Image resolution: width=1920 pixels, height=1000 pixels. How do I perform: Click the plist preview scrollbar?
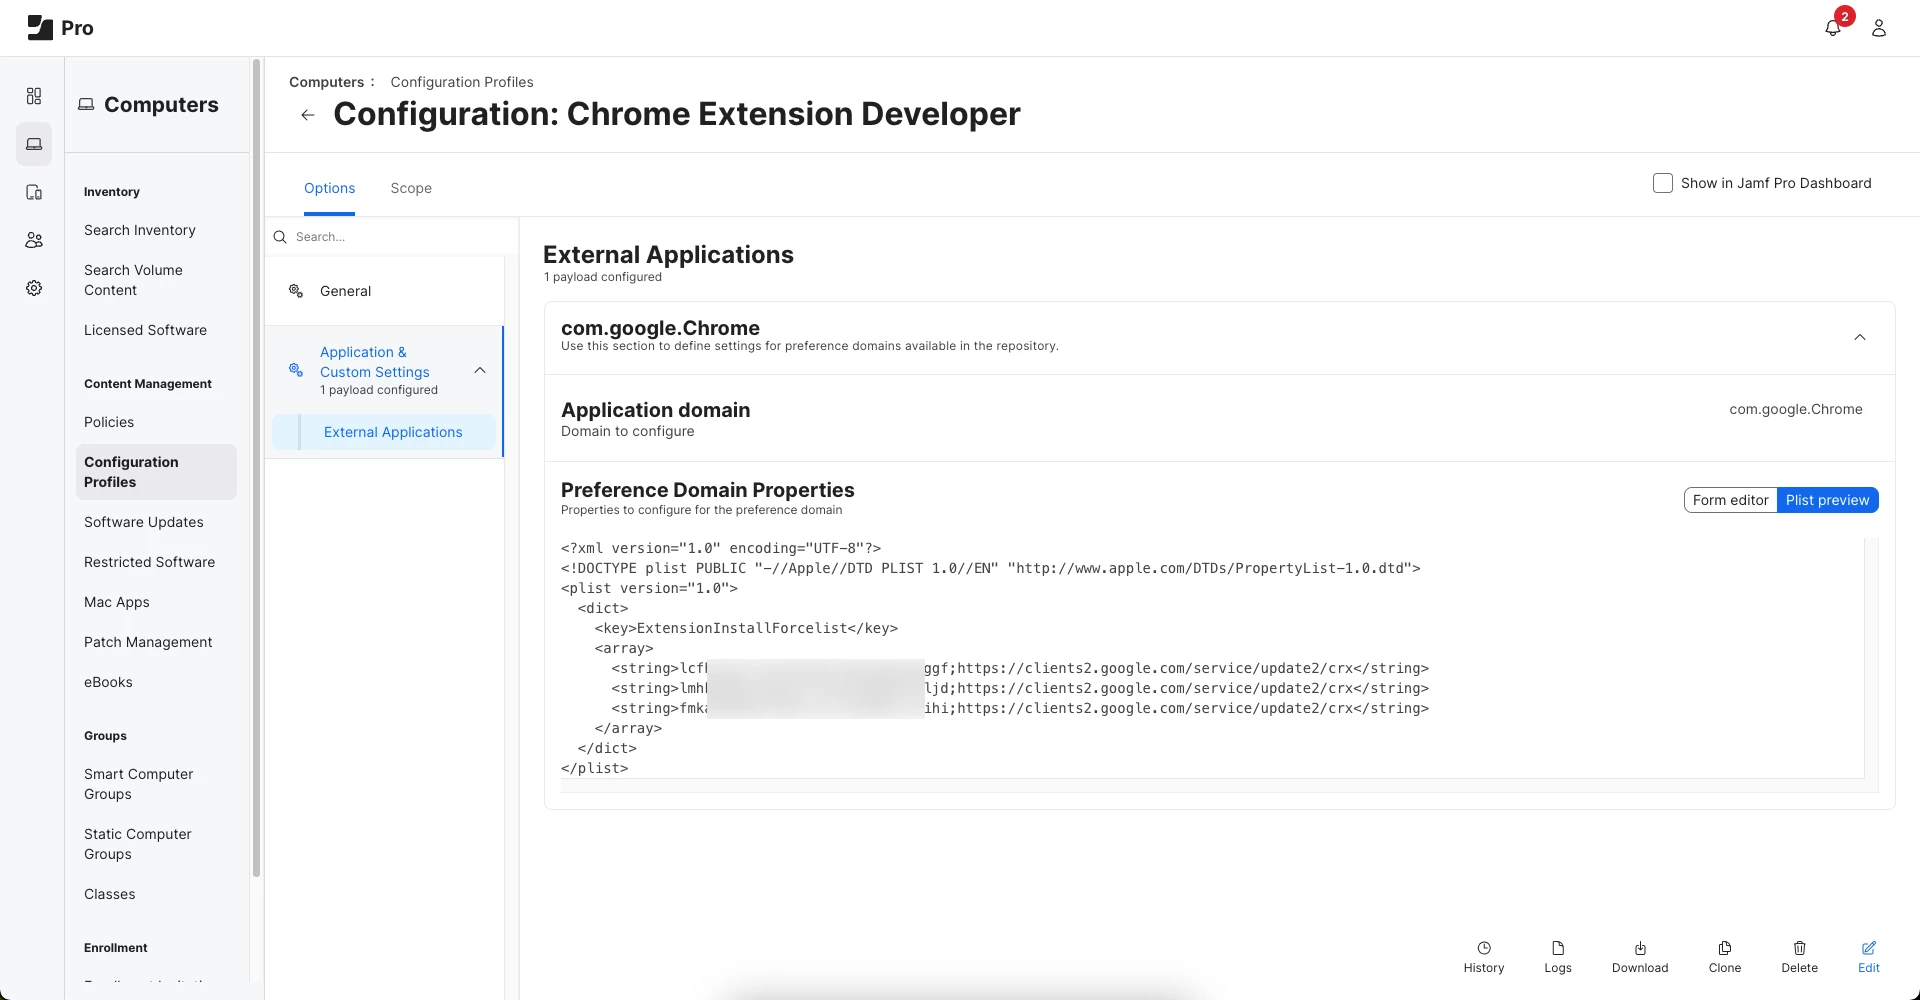[1871, 658]
